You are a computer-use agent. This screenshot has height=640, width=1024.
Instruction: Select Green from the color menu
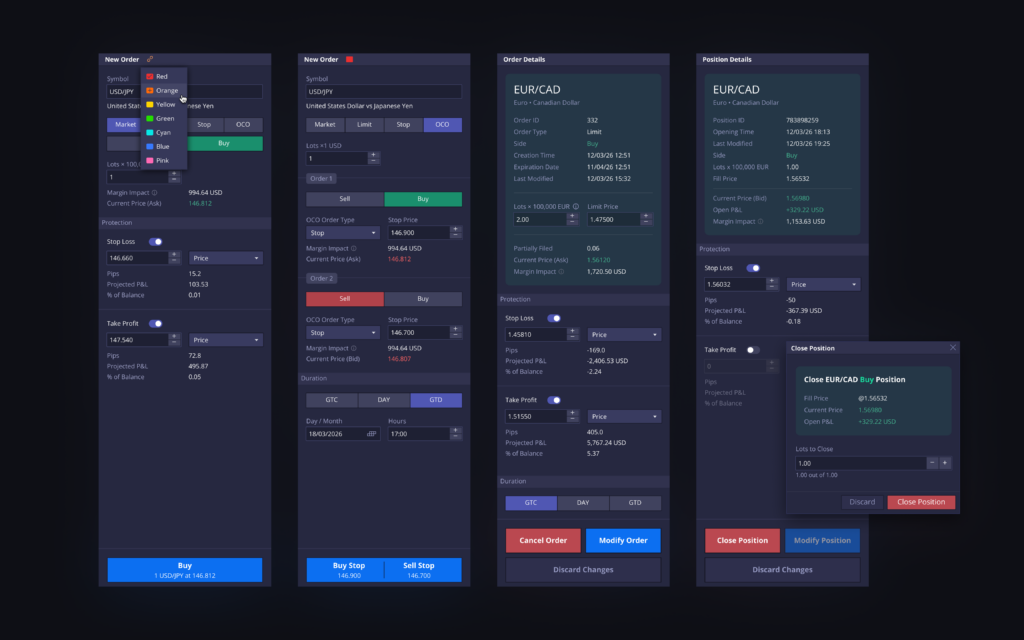163,118
